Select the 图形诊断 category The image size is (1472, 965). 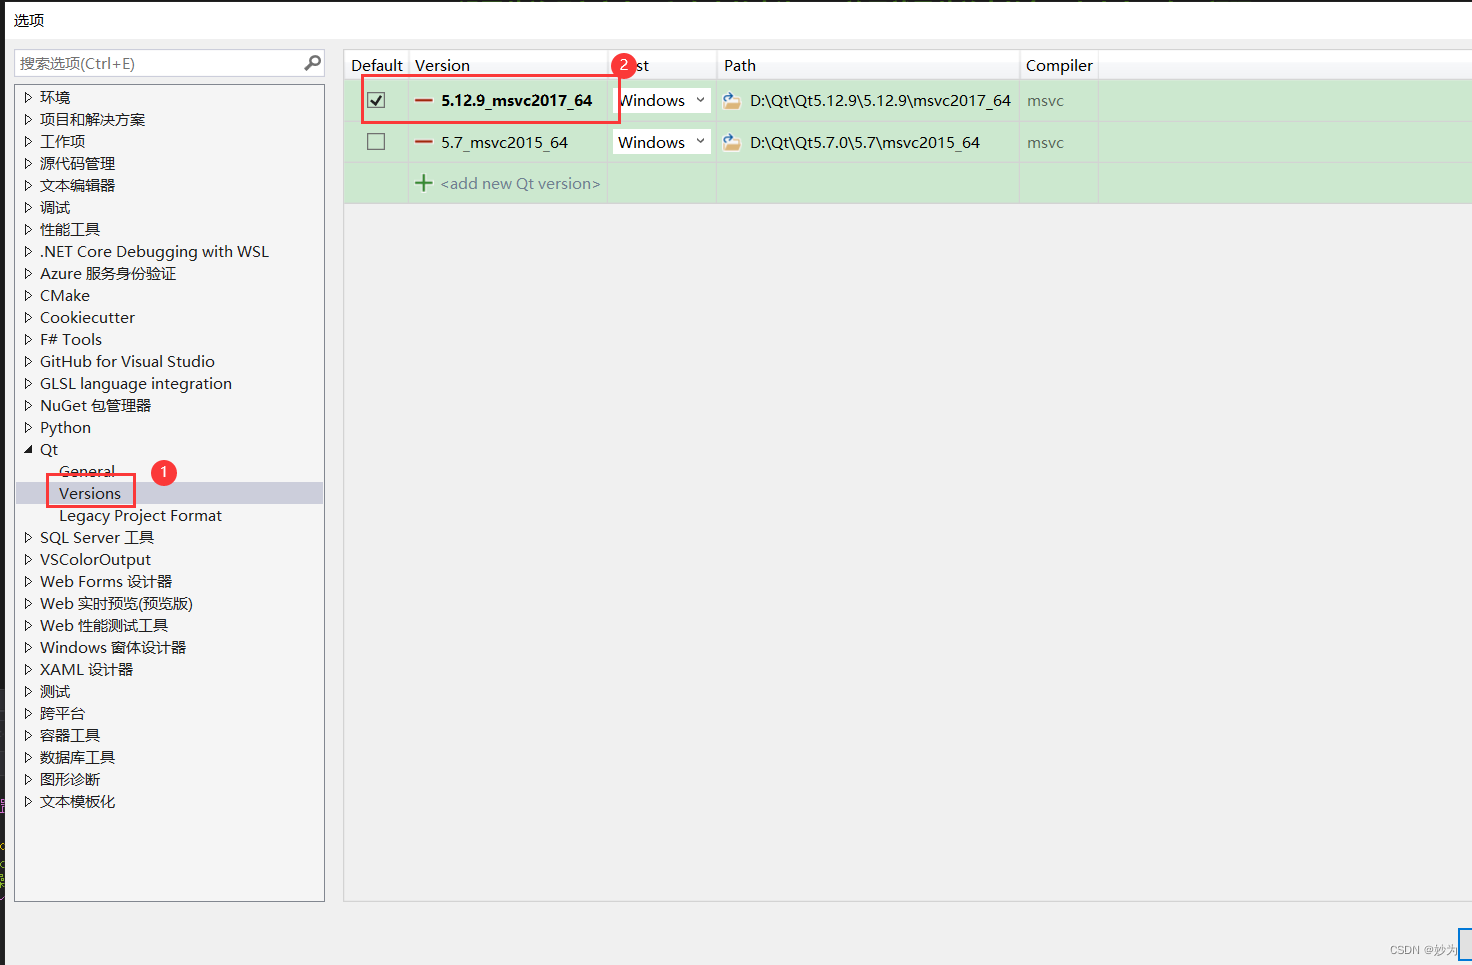click(70, 779)
